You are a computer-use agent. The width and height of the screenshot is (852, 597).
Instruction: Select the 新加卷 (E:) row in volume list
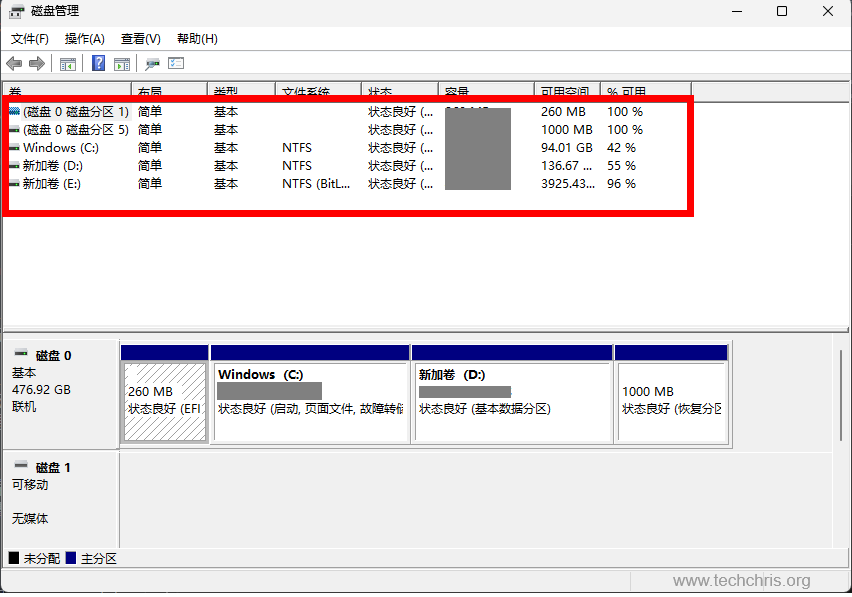pos(50,184)
